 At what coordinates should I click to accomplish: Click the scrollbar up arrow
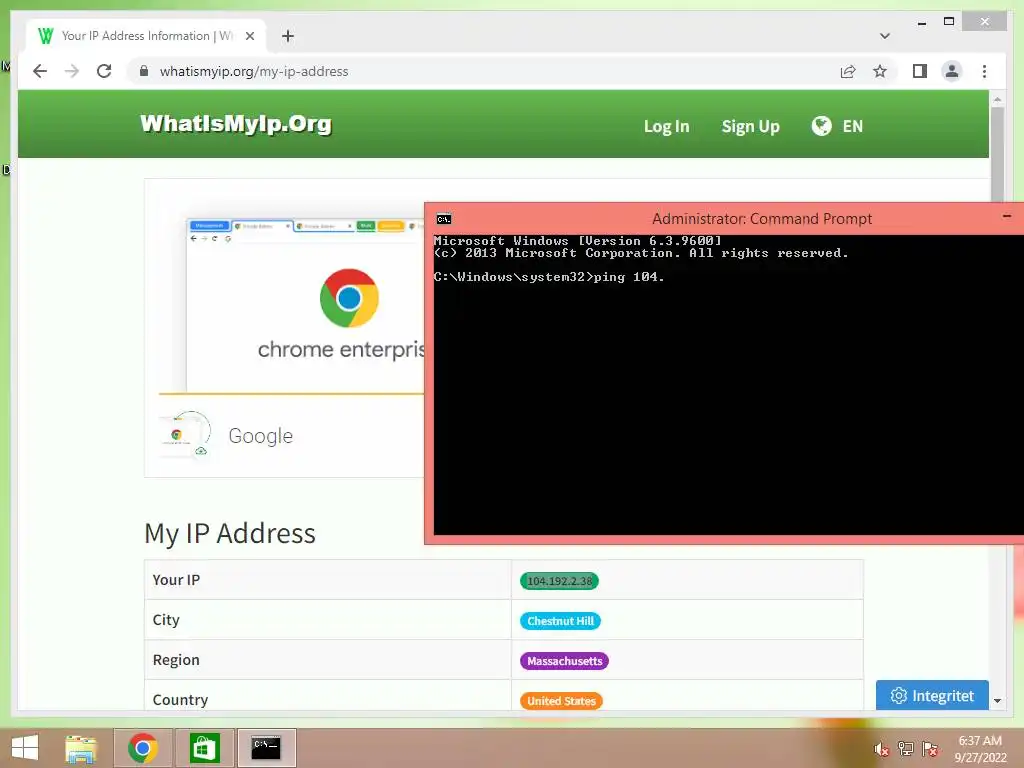click(997, 99)
